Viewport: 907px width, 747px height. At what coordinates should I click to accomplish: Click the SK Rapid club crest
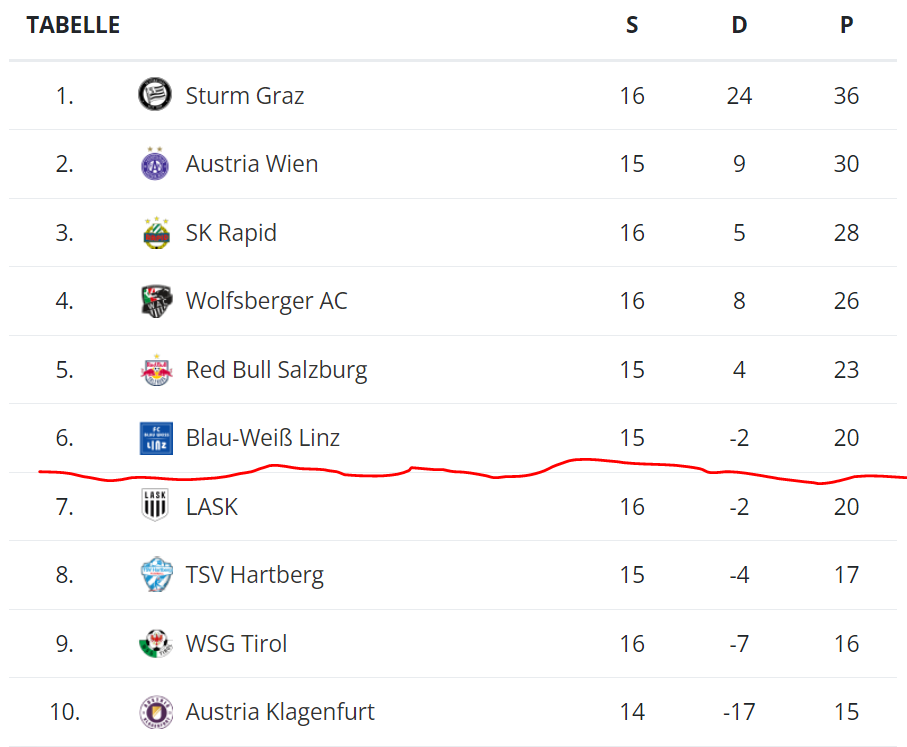coord(155,233)
